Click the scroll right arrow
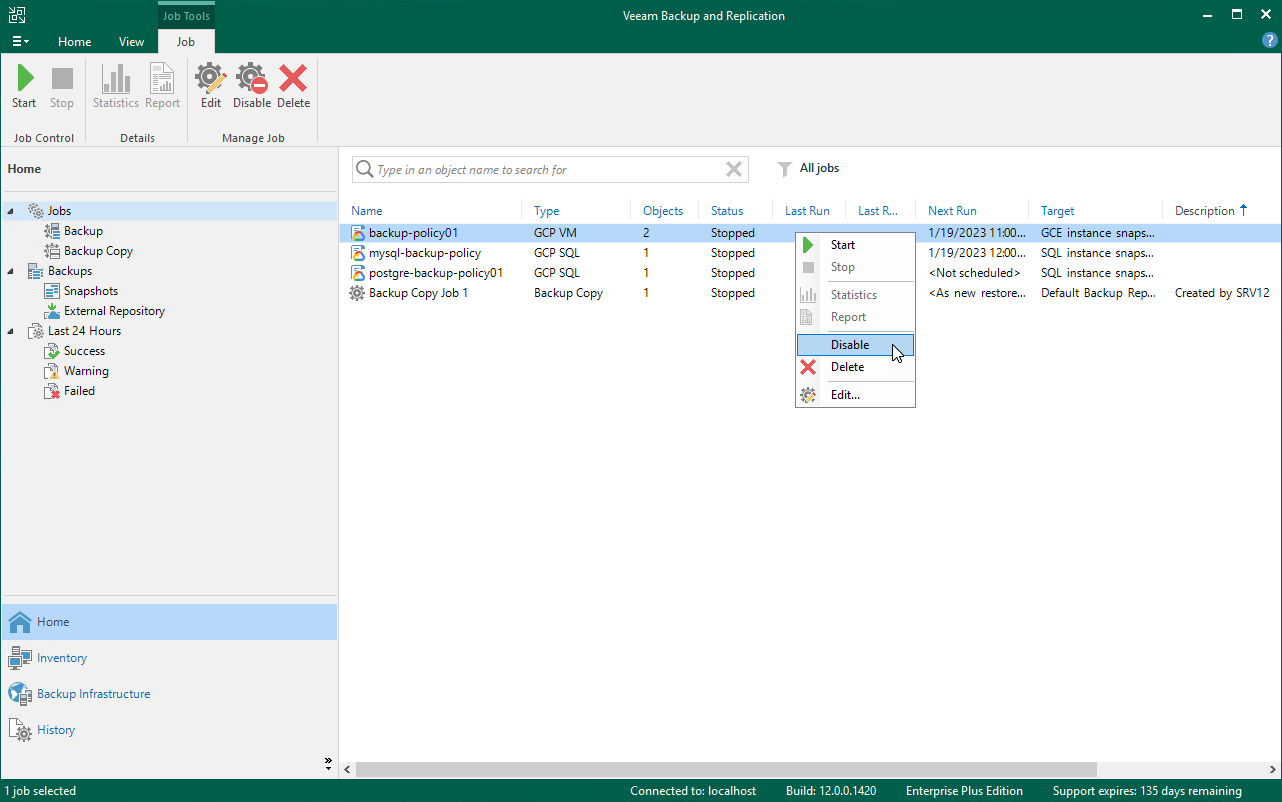 click(1273, 770)
